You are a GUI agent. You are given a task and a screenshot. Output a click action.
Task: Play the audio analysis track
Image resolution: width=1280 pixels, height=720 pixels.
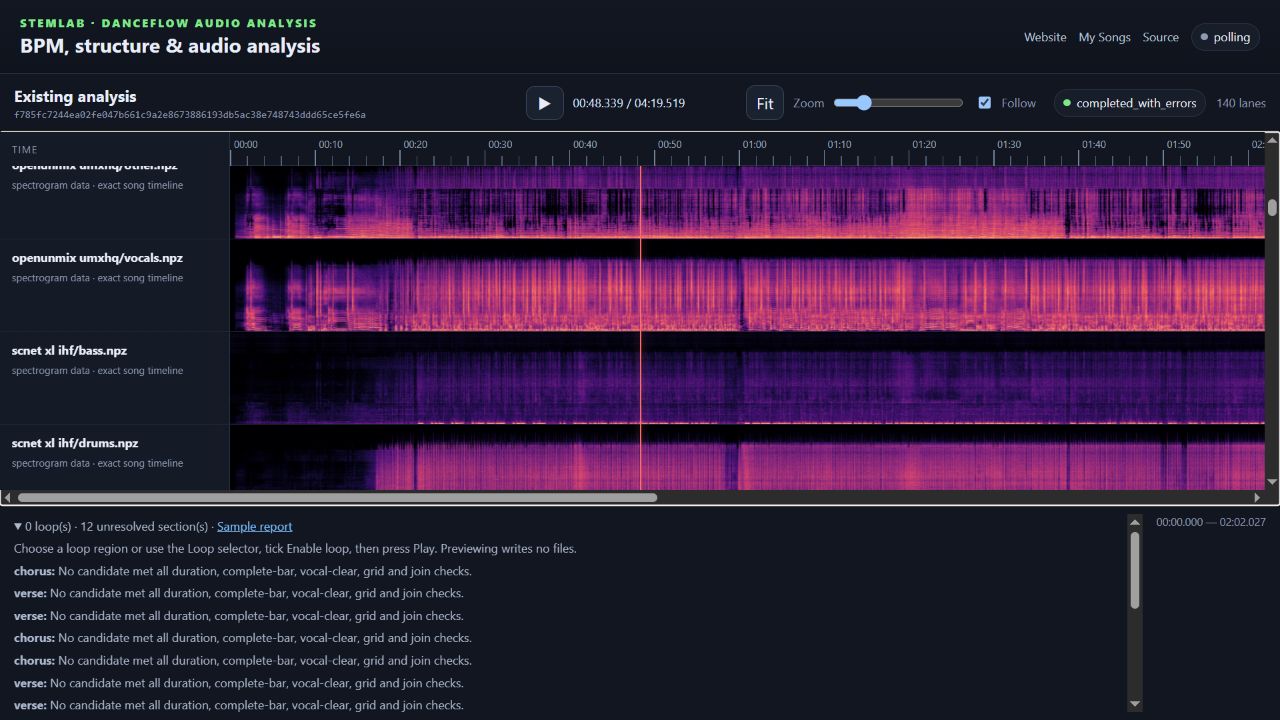pyautogui.click(x=545, y=103)
